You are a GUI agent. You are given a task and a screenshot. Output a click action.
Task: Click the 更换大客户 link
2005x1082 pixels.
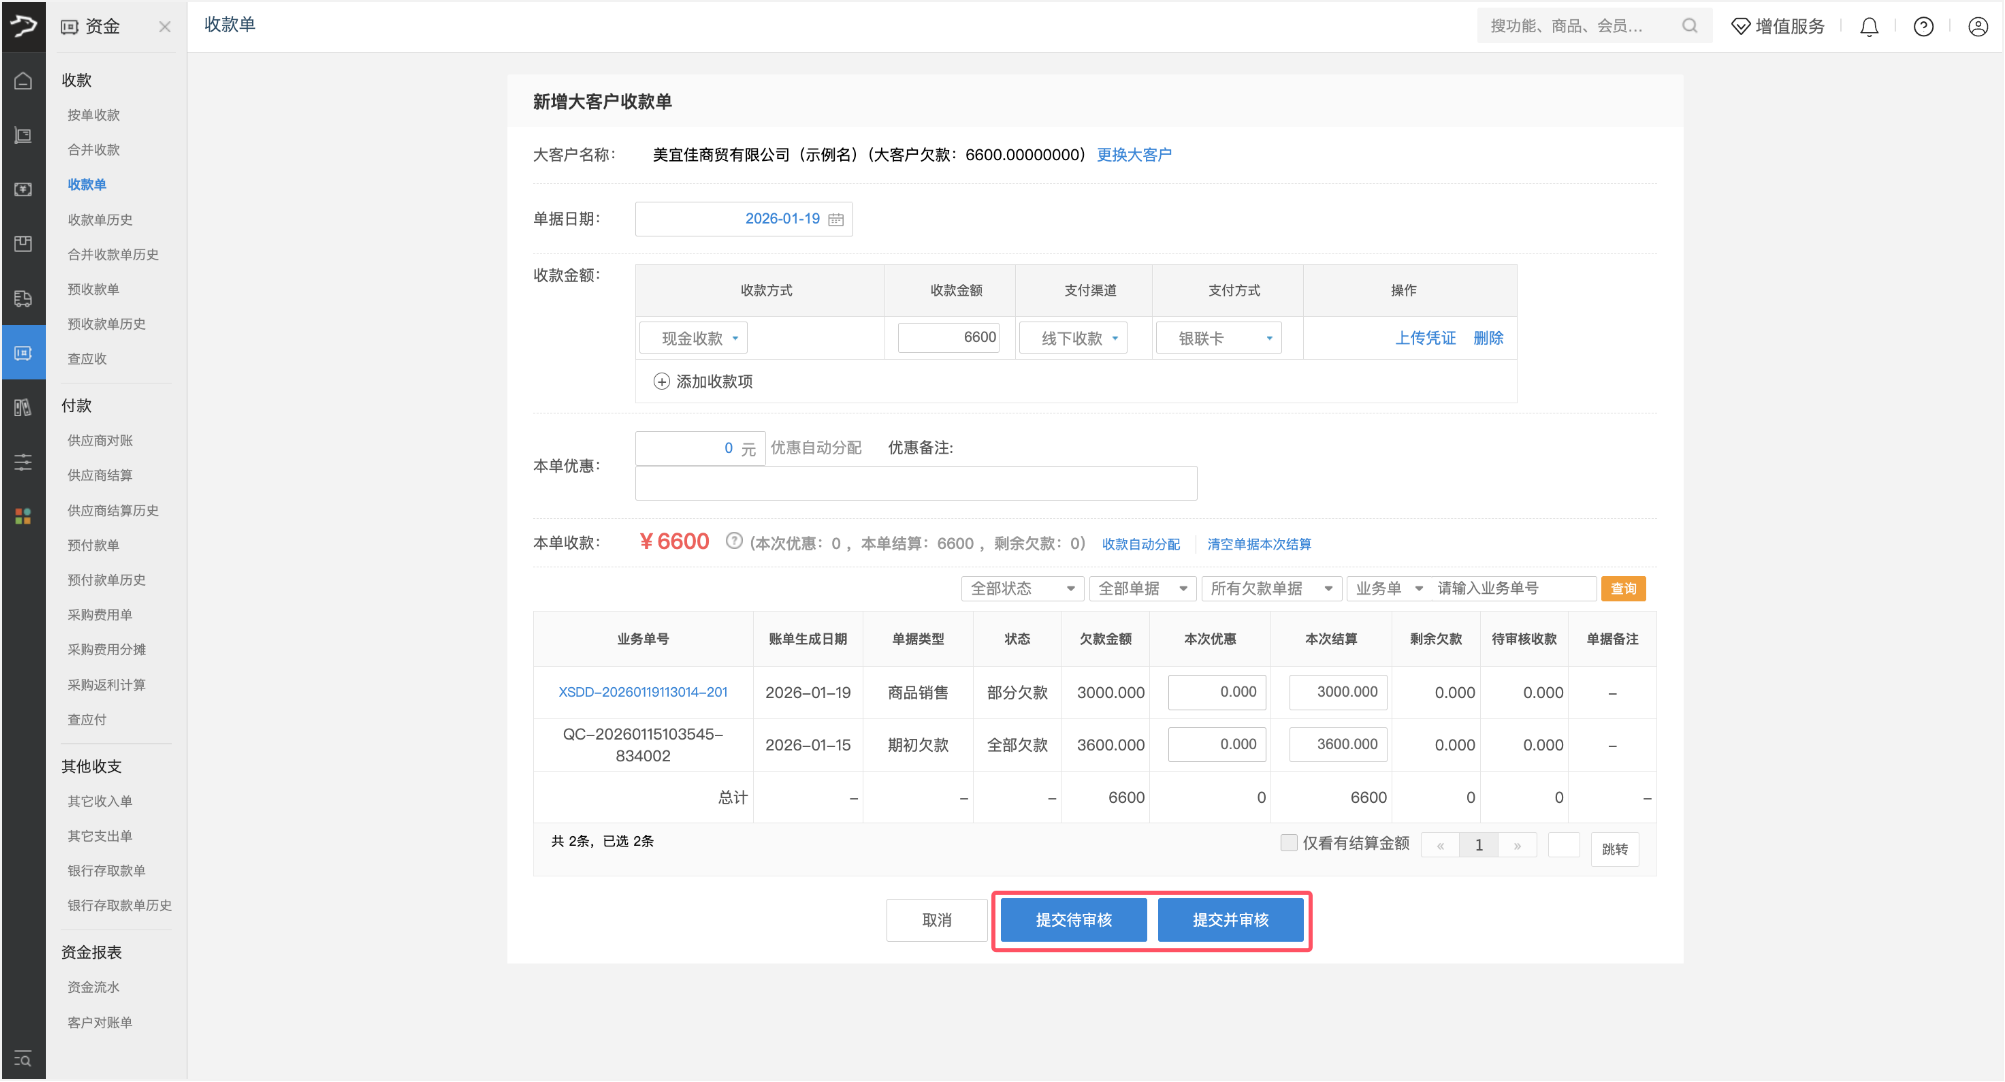click(x=1134, y=154)
